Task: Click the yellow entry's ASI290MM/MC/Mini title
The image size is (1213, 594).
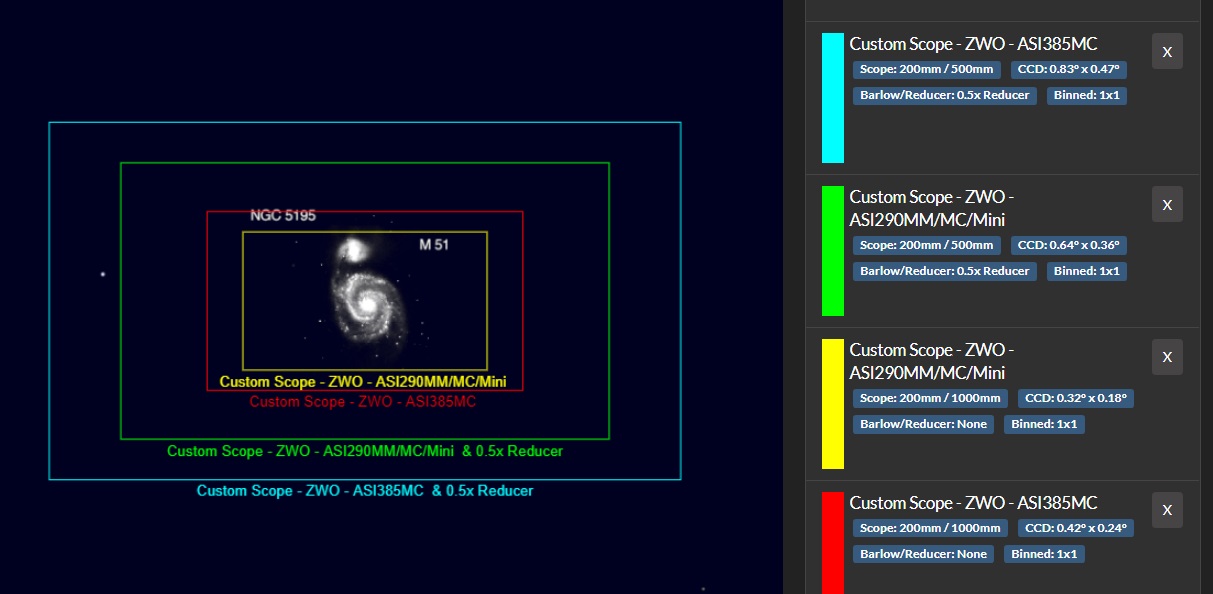Action: pos(932,361)
